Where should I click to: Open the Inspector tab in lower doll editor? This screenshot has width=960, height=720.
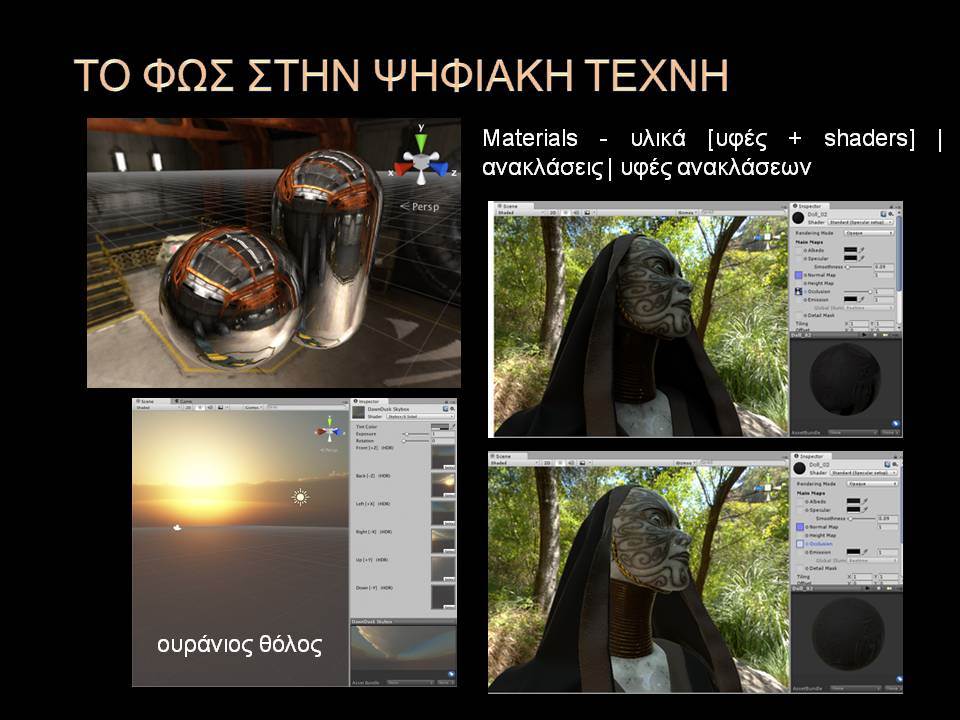[809, 457]
